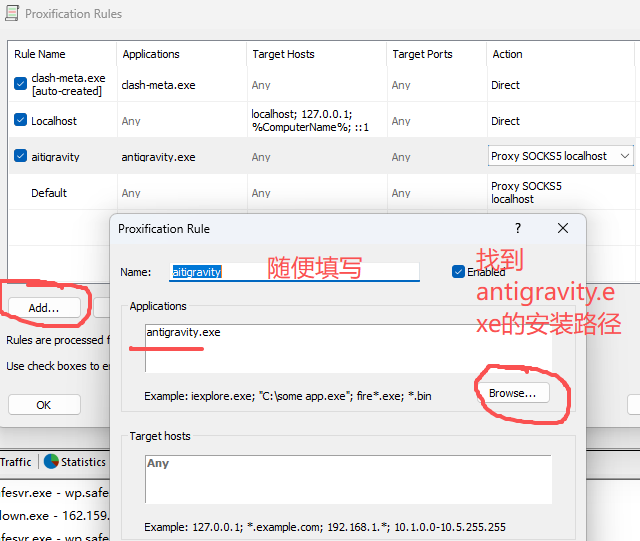
Task: Click the Name input field
Action: 294,272
